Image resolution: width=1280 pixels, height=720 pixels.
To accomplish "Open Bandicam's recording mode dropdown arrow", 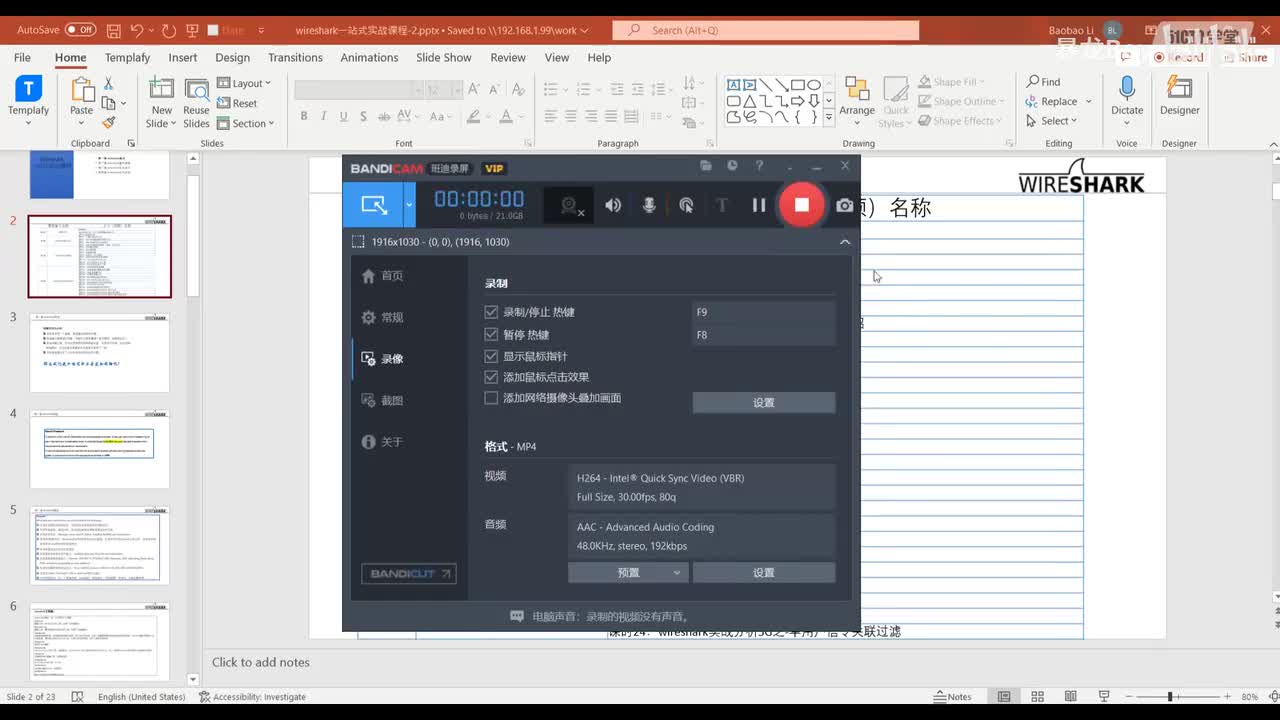I will click(409, 205).
